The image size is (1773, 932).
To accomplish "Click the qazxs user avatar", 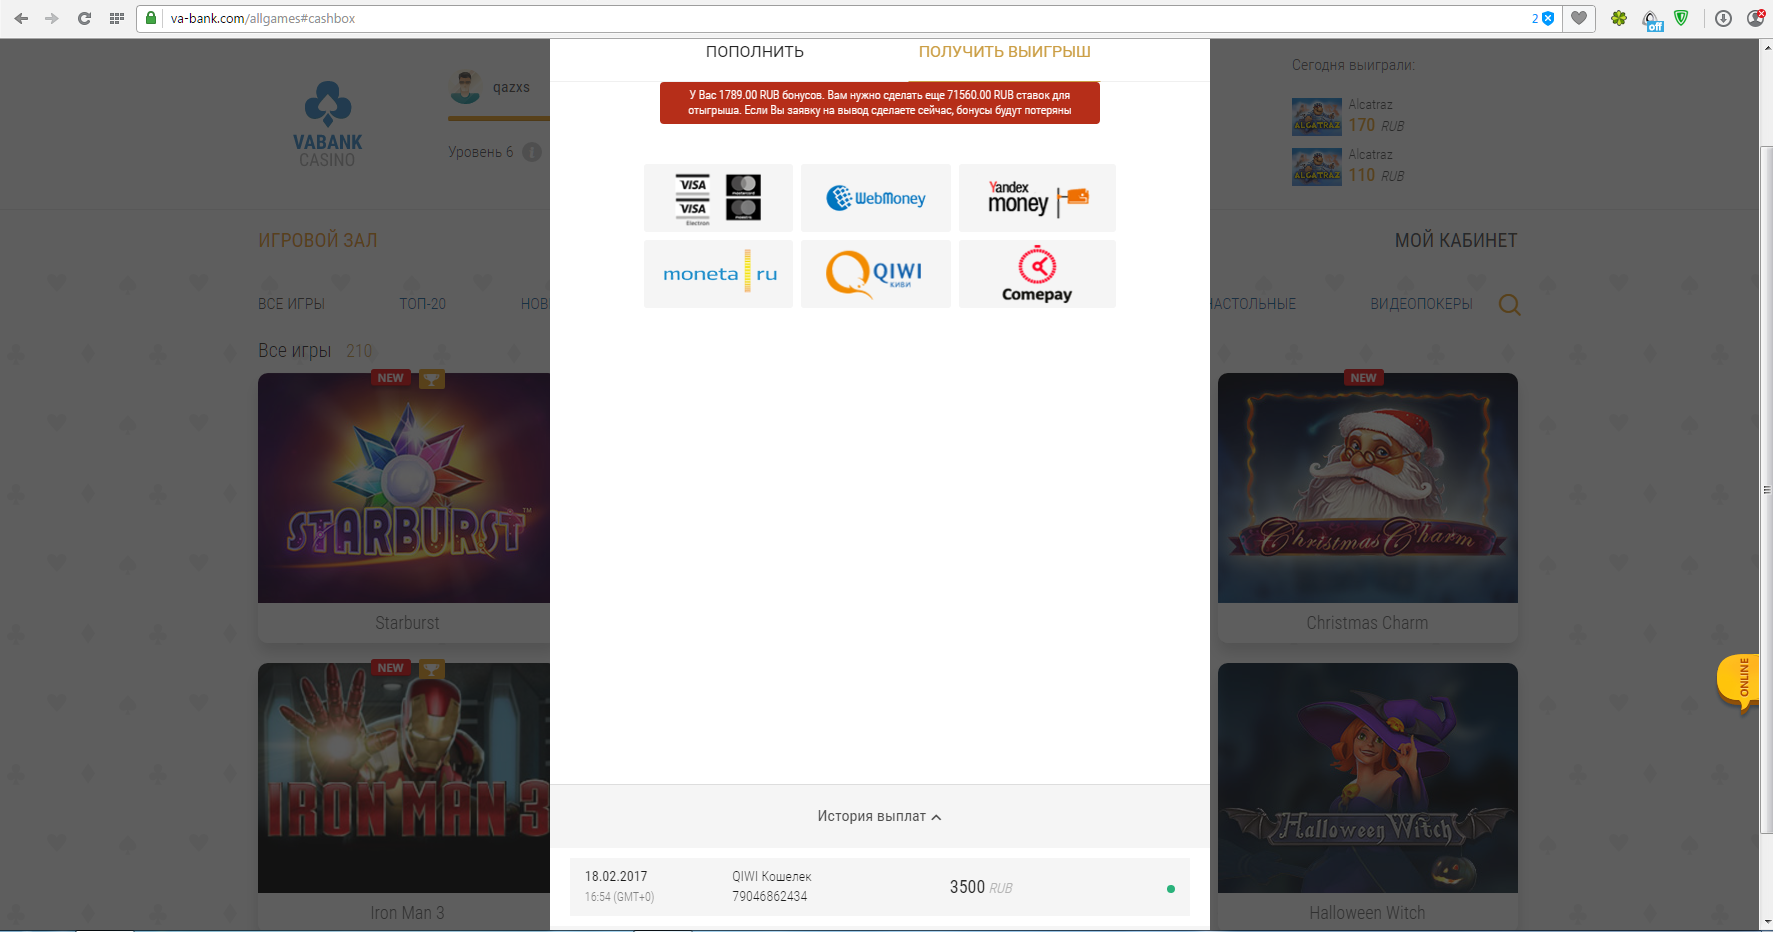I will (465, 87).
